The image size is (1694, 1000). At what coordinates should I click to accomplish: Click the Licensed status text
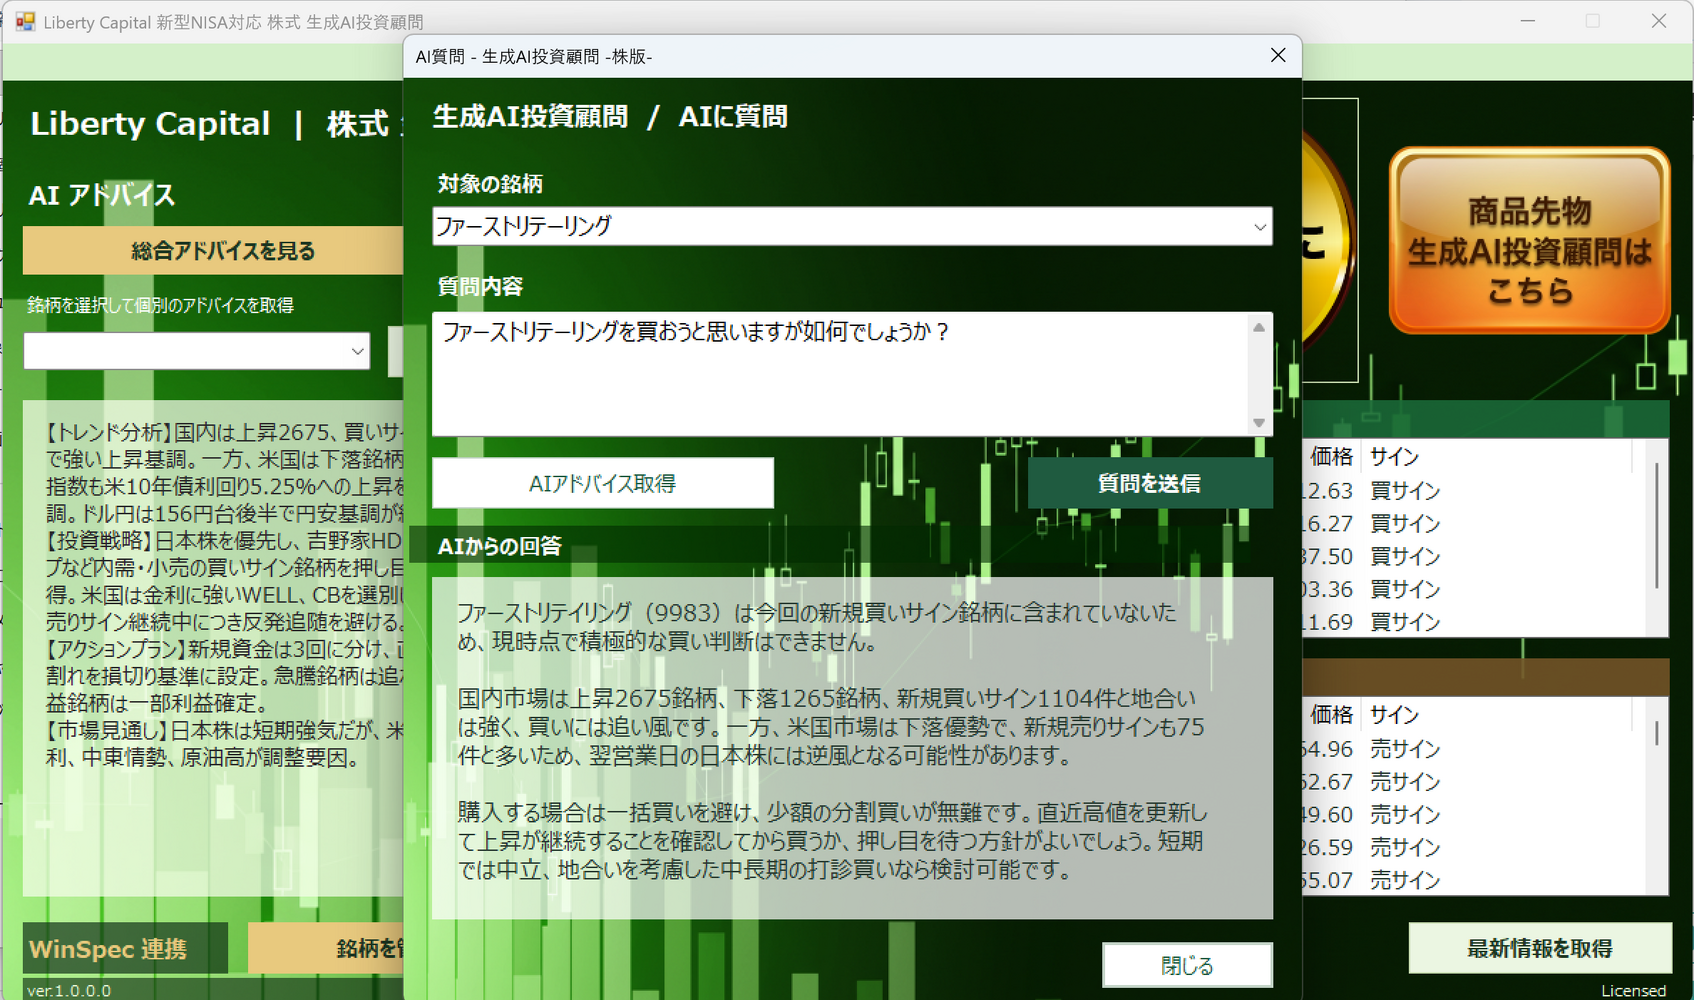[x=1634, y=990]
